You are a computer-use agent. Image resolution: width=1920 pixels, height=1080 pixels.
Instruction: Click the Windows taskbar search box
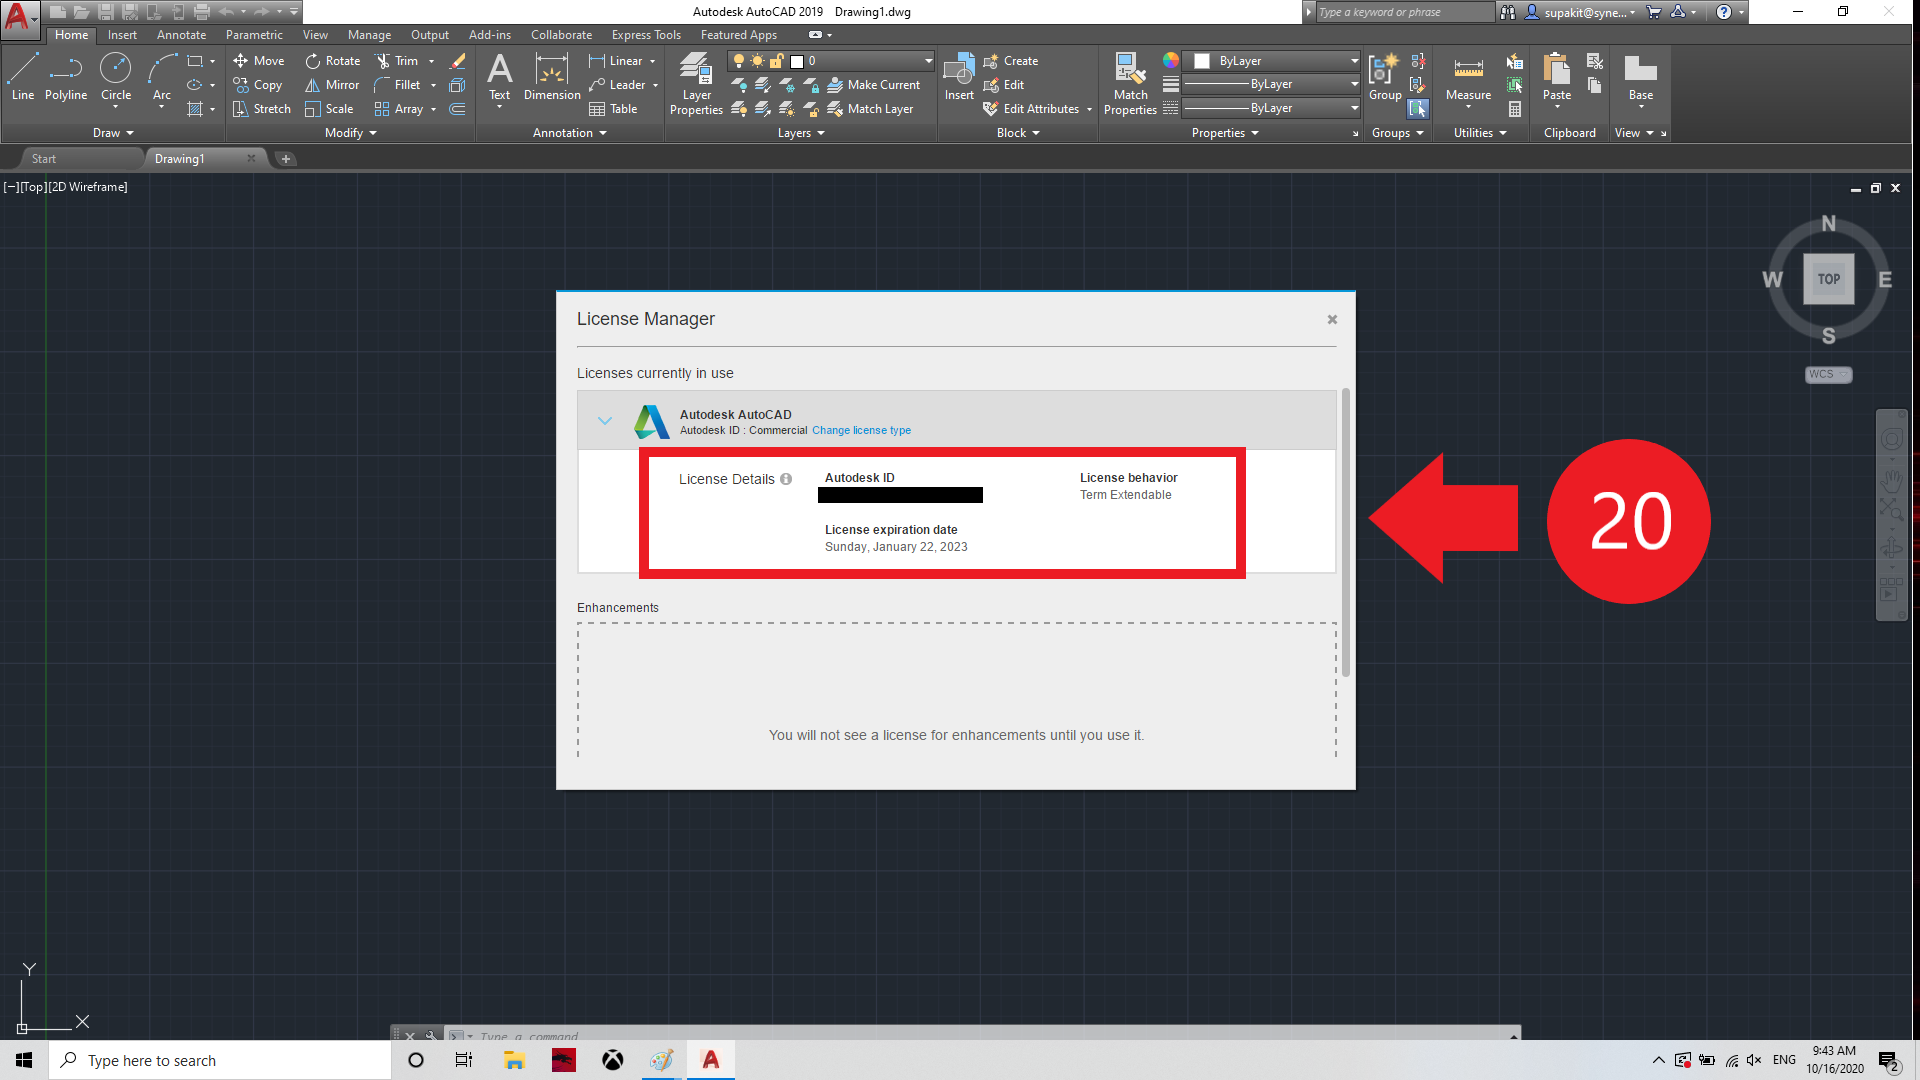(x=220, y=1060)
